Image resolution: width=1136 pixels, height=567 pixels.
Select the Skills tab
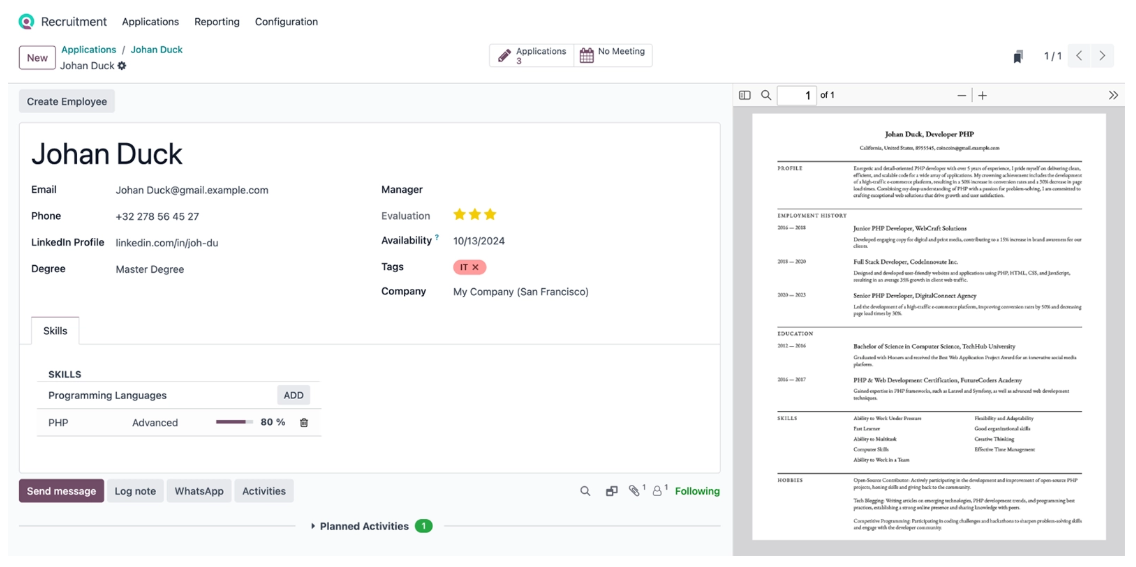tap(55, 331)
